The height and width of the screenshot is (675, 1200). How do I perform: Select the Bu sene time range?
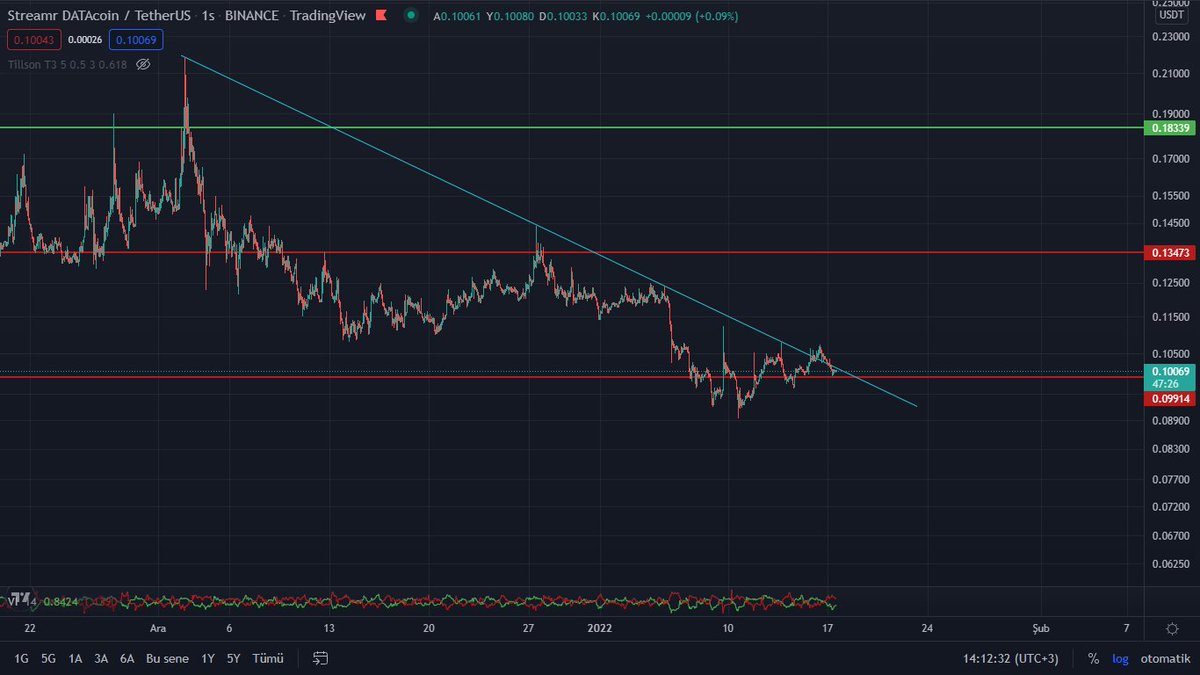point(167,658)
